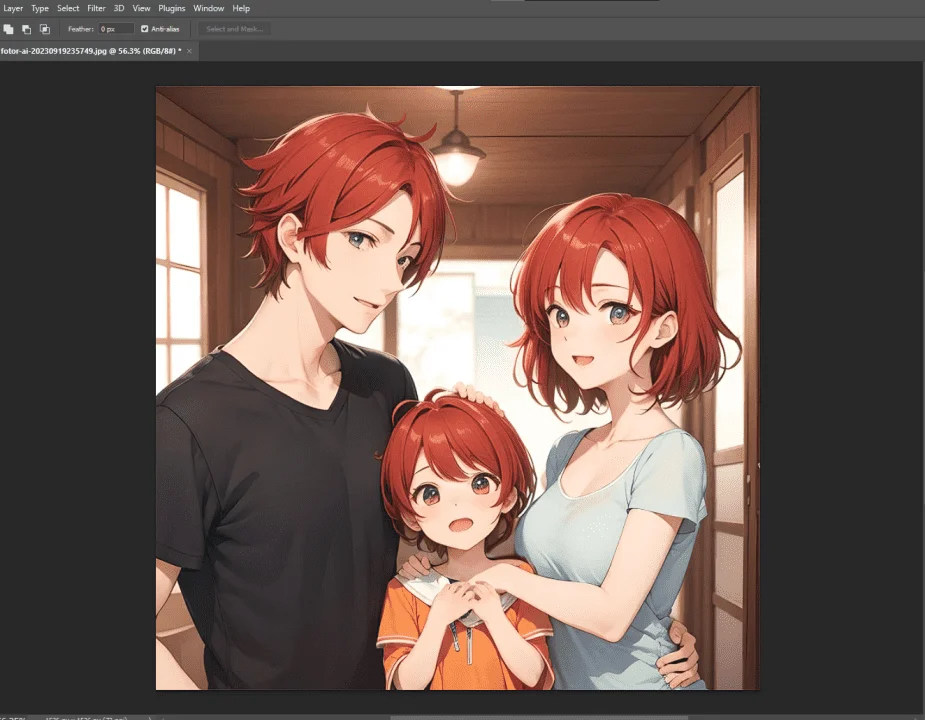Open the Select menu

coord(68,8)
